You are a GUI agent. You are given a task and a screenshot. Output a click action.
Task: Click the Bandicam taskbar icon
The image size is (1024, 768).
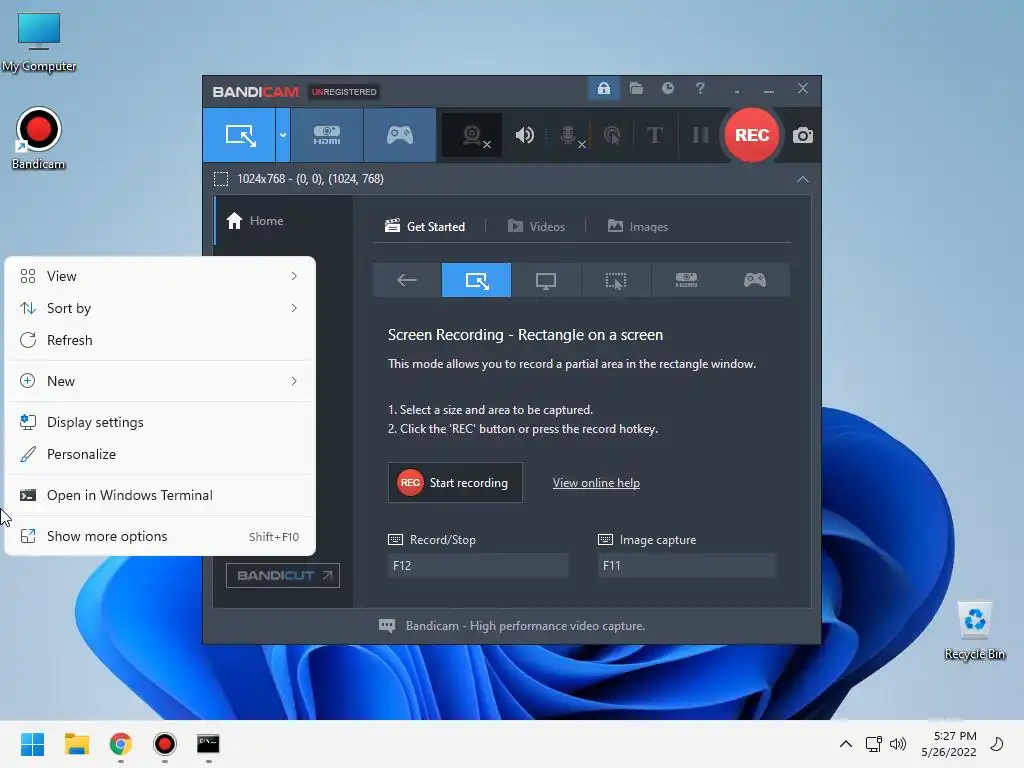pyautogui.click(x=165, y=744)
